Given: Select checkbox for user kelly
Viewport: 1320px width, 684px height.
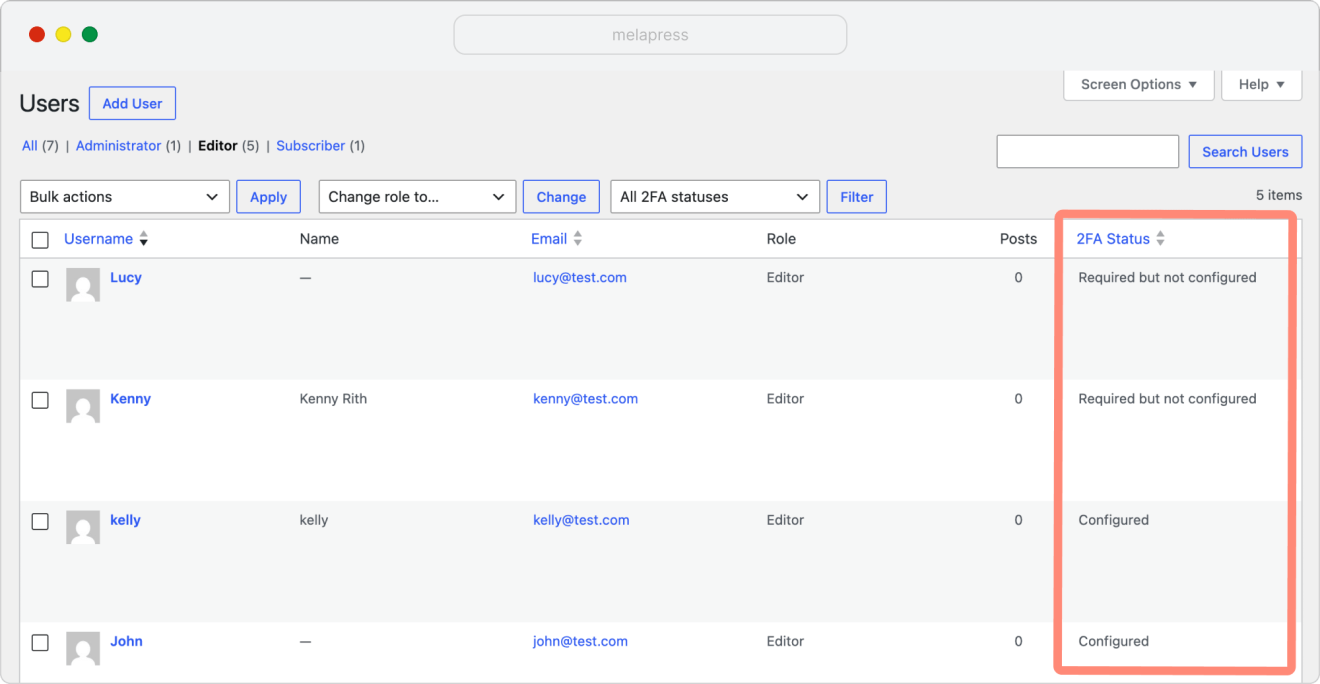Looking at the screenshot, I should point(40,521).
